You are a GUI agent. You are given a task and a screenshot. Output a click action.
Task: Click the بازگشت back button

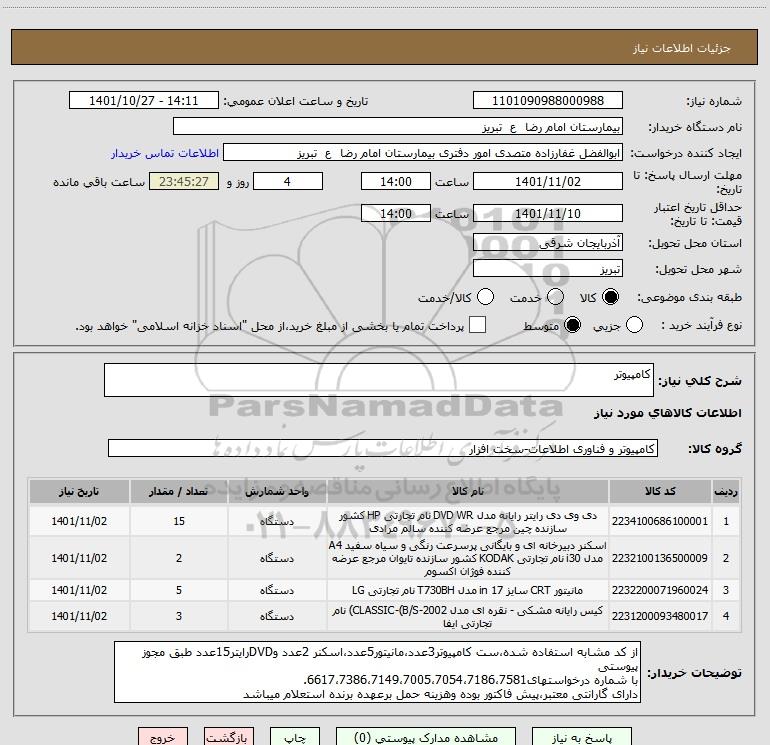tap(229, 738)
